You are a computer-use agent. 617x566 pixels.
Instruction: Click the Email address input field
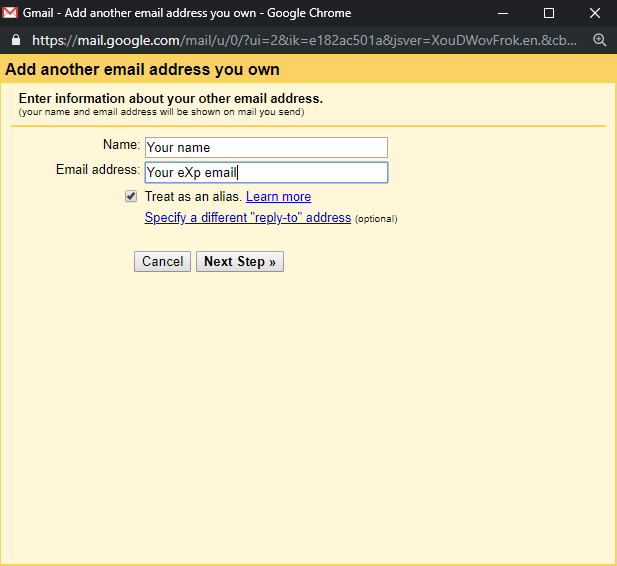[266, 172]
